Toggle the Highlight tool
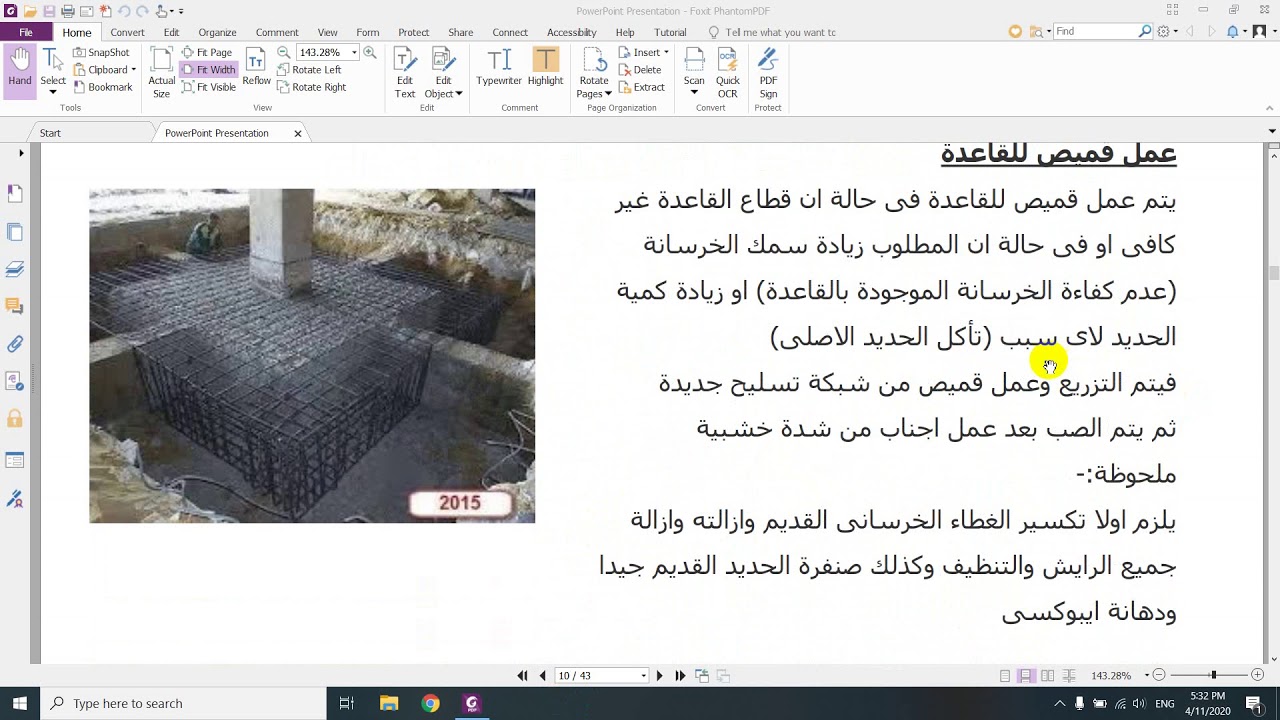Image resolution: width=1280 pixels, height=720 pixels. [545, 67]
